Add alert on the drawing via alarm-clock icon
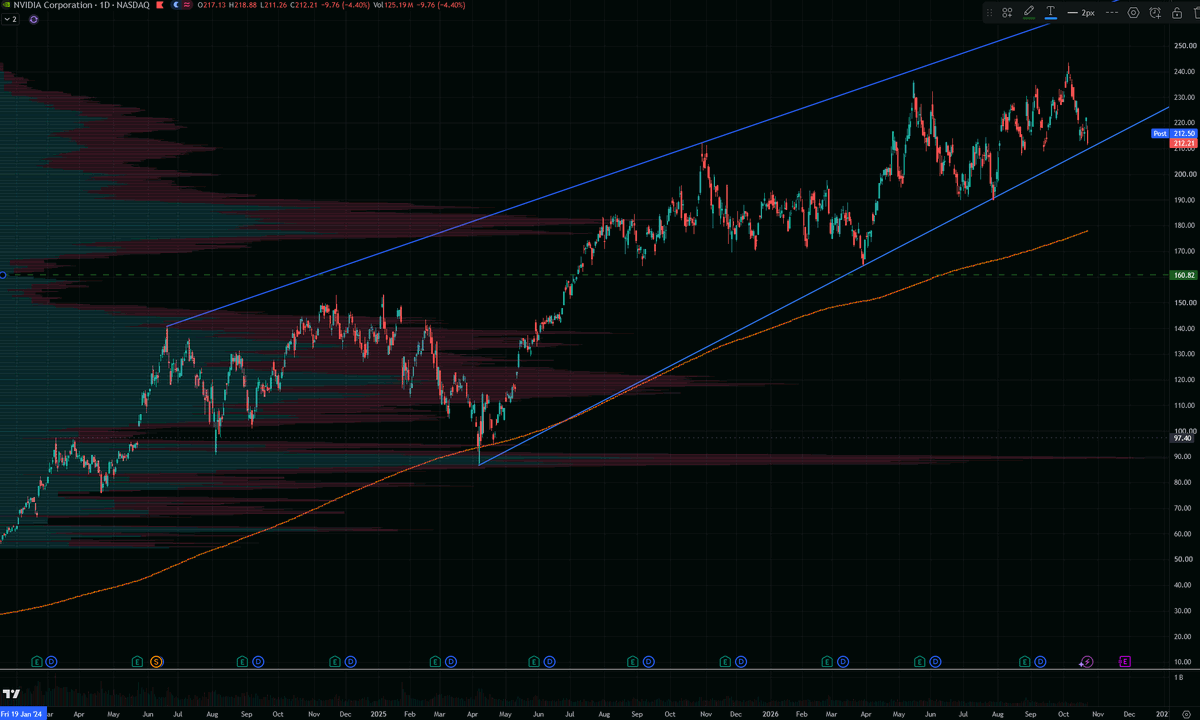The width and height of the screenshot is (1200, 720). 1155,13
